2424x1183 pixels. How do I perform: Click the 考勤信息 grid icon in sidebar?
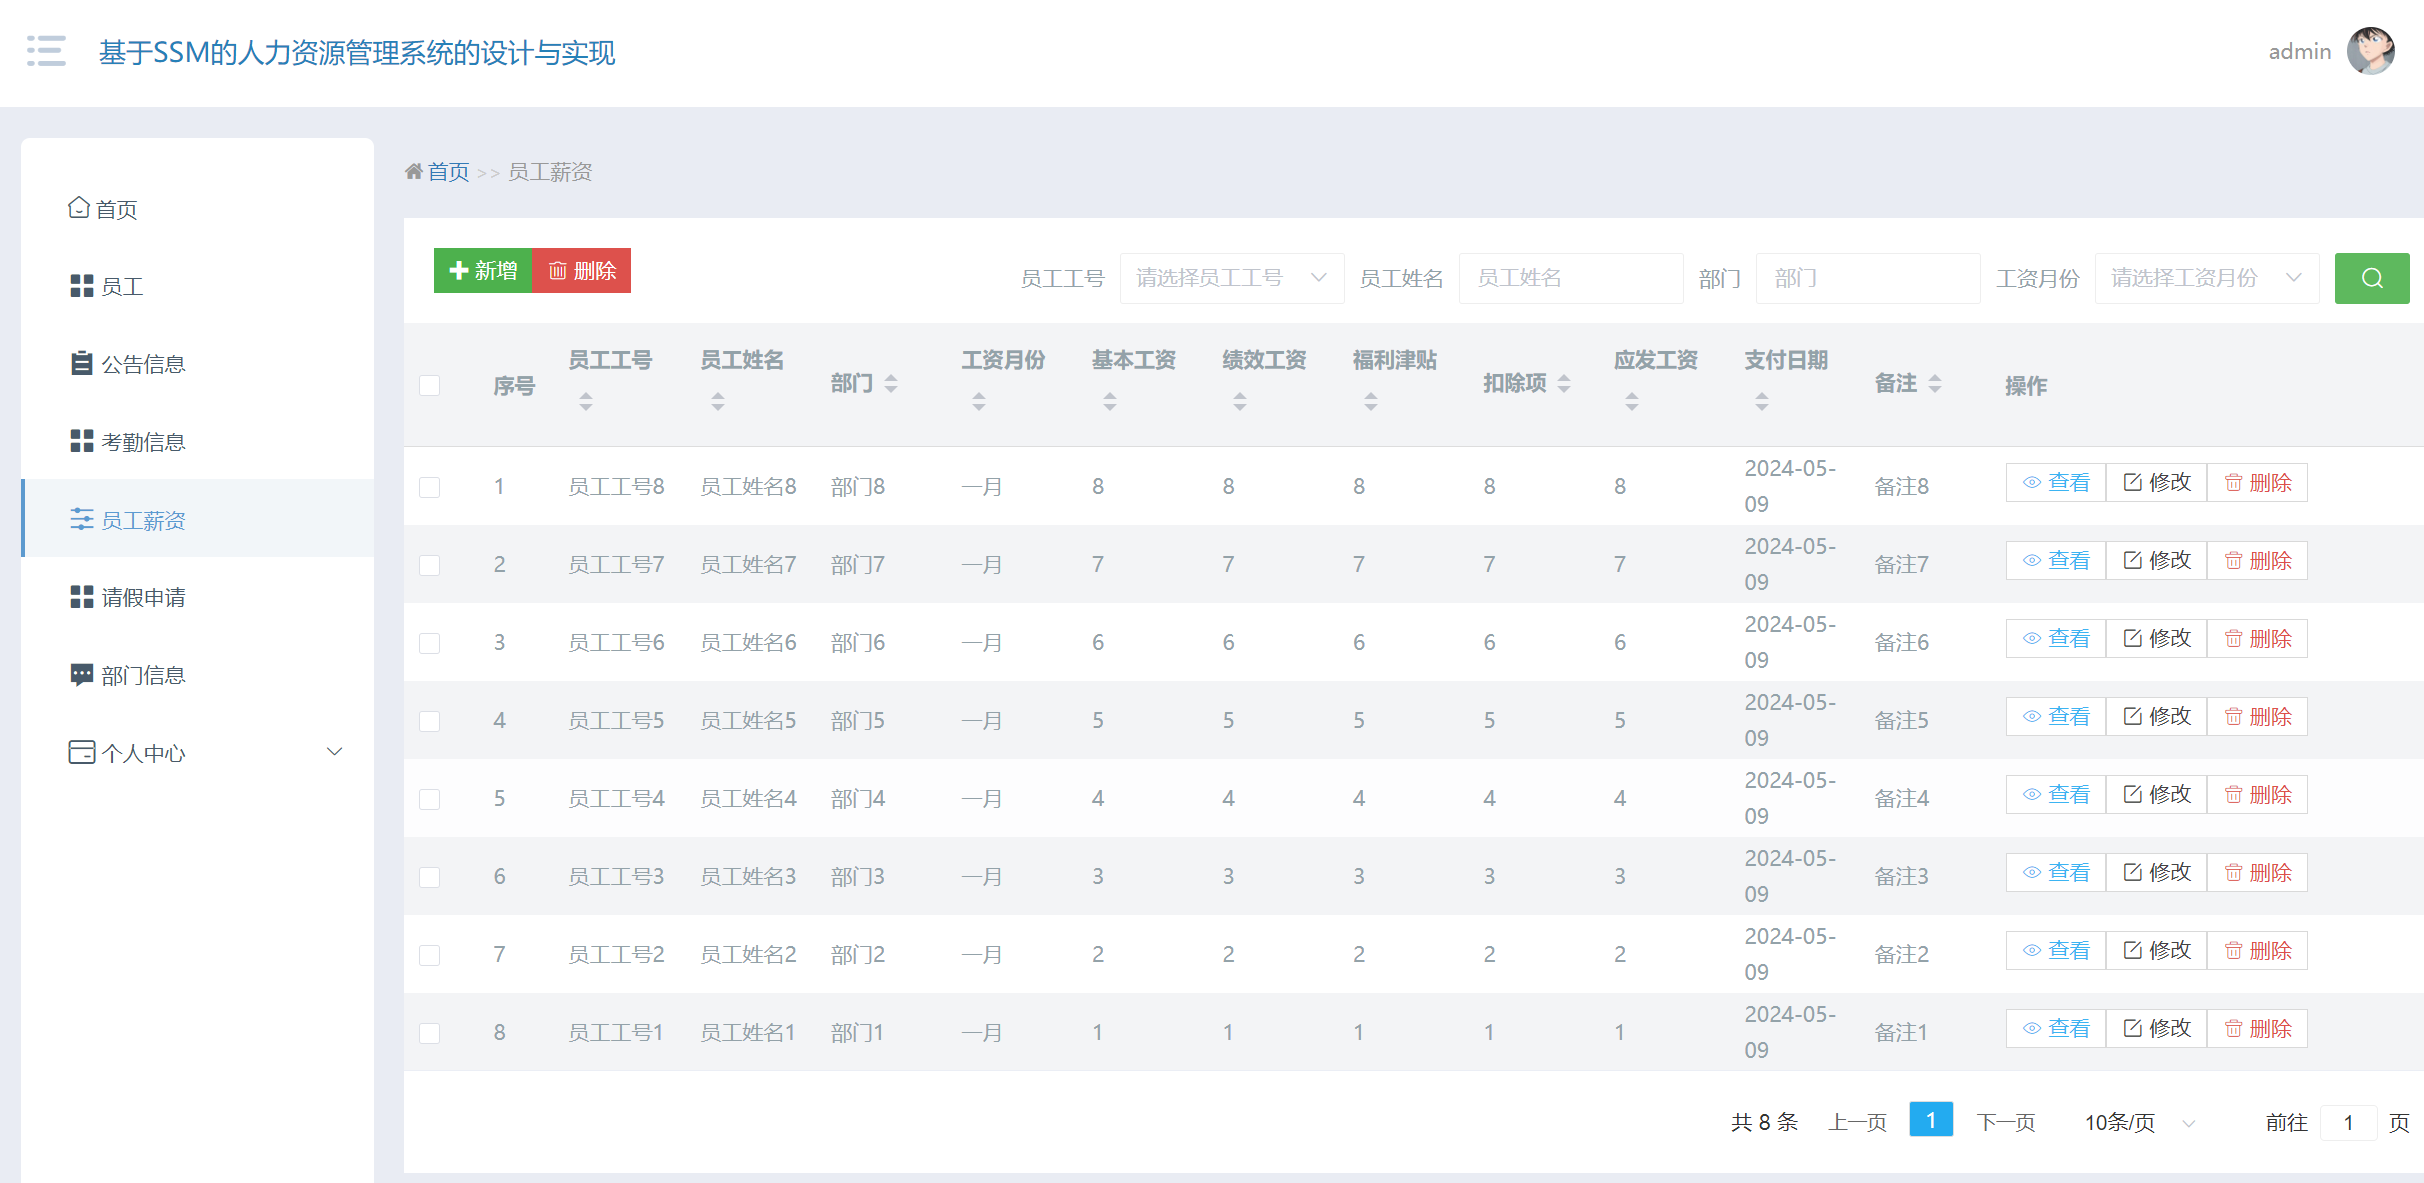[x=81, y=441]
